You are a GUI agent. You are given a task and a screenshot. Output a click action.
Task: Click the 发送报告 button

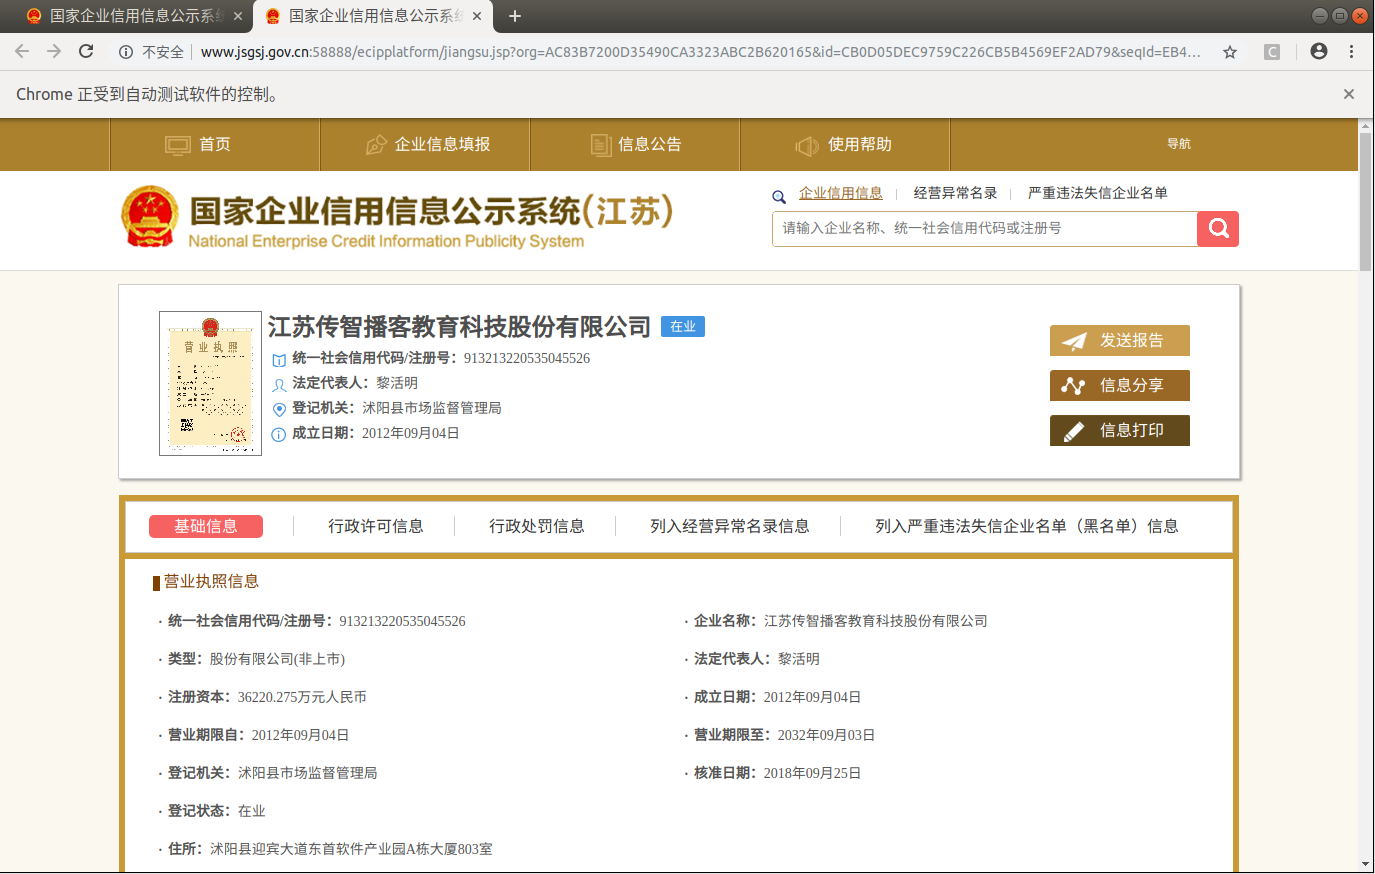tap(1120, 341)
